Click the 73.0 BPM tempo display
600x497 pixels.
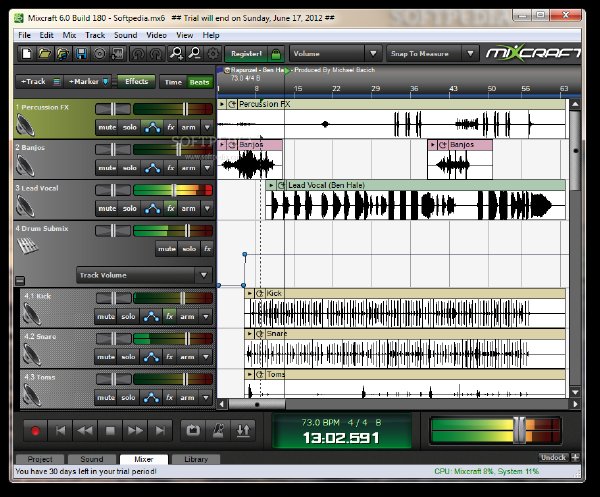pyautogui.click(x=320, y=422)
